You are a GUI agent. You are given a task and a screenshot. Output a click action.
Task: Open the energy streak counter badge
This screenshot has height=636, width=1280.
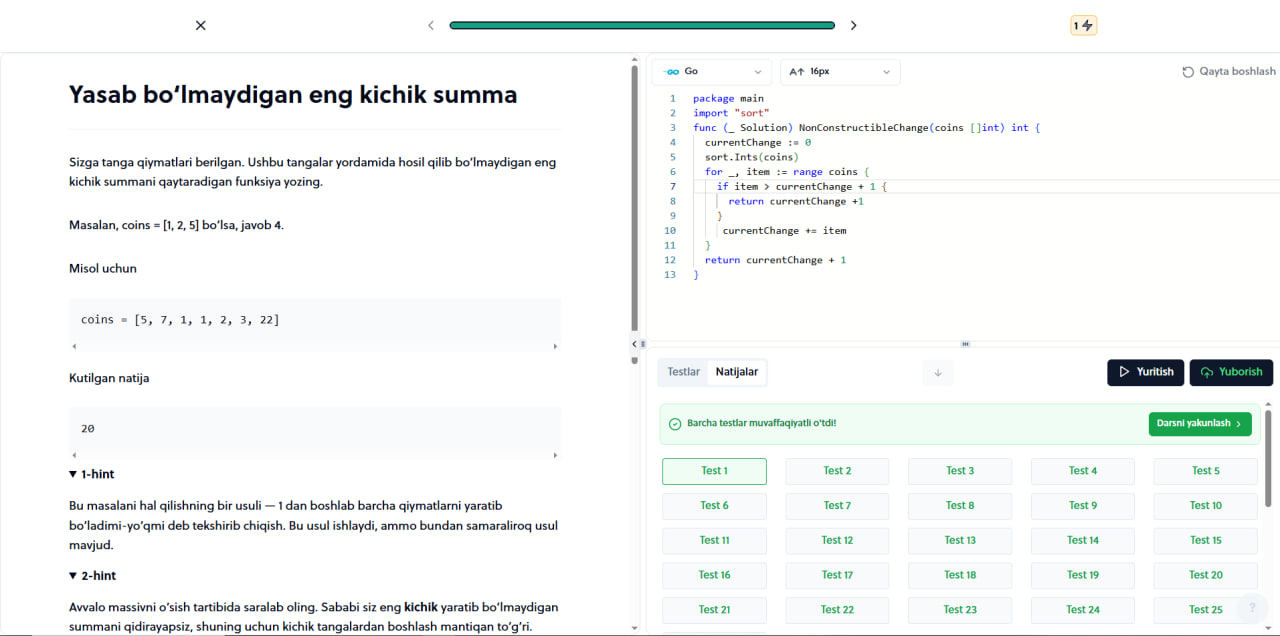1084,25
